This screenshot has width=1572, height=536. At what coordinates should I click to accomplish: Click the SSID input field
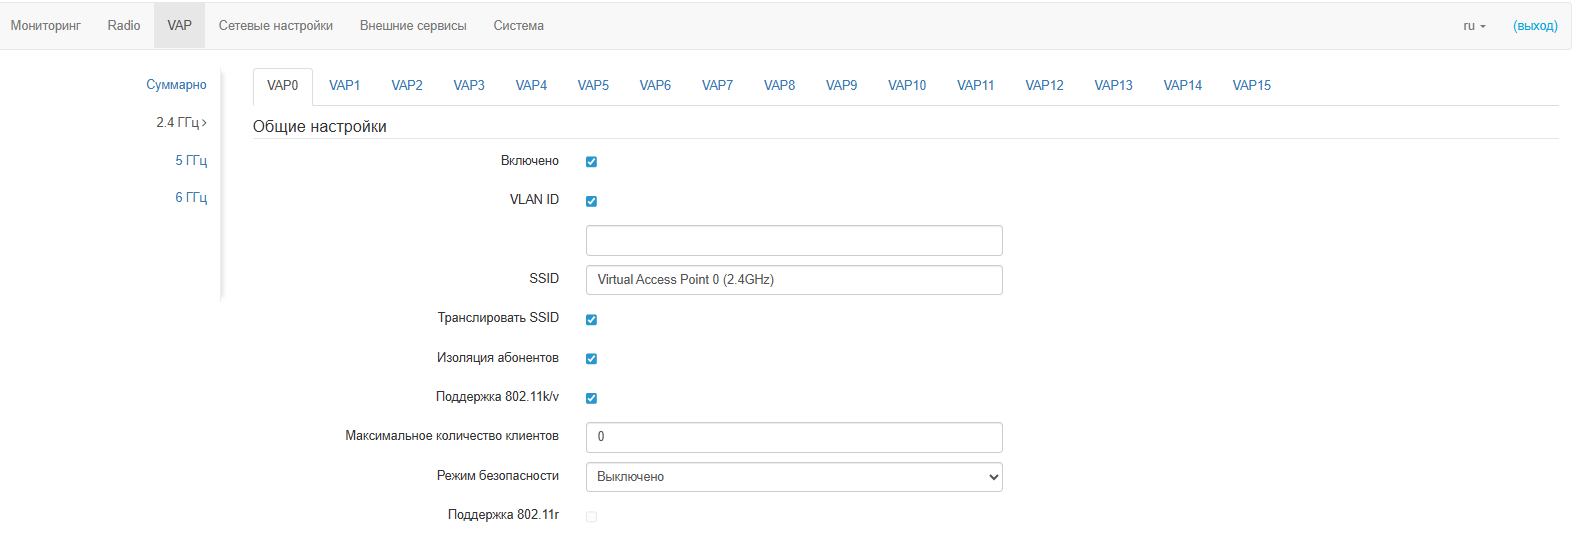(793, 280)
